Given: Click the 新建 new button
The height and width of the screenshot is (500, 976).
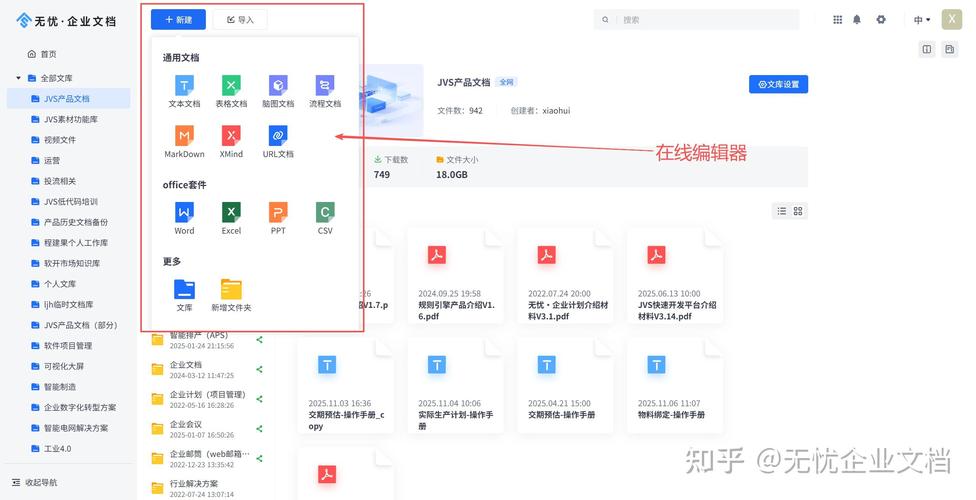Looking at the screenshot, I should click(178, 20).
